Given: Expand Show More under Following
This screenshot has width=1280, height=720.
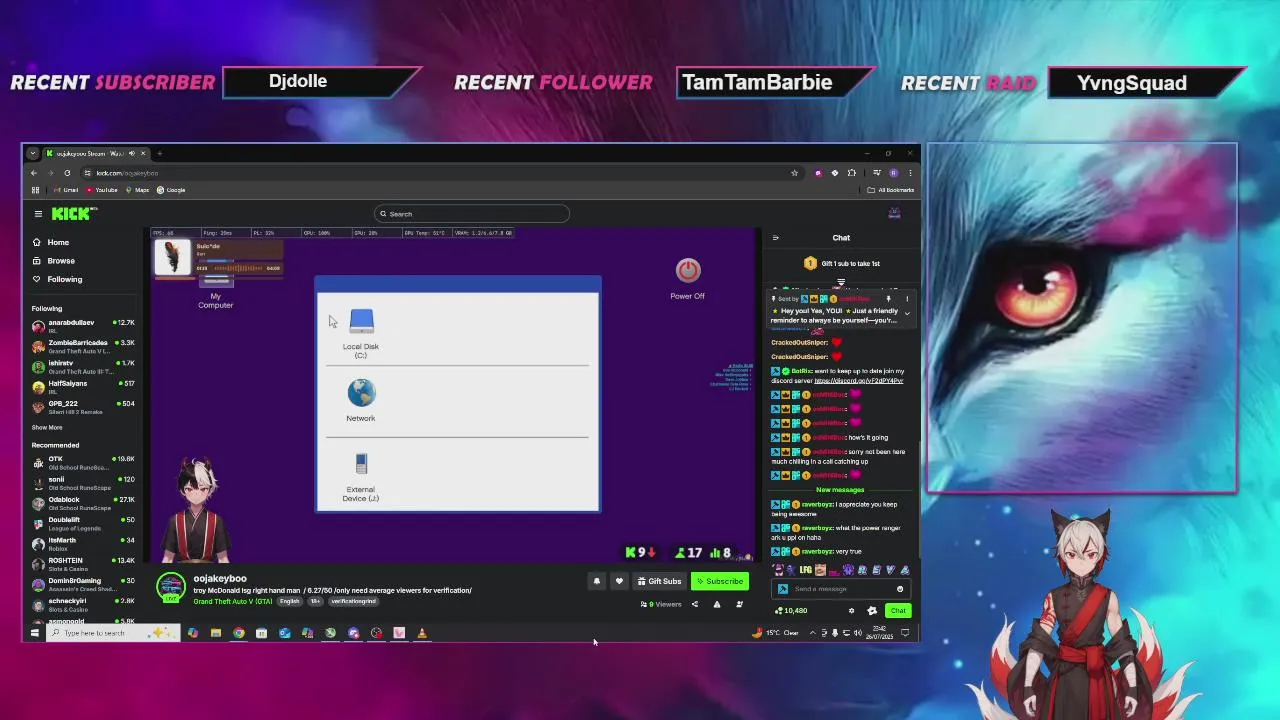Looking at the screenshot, I should coord(47,427).
